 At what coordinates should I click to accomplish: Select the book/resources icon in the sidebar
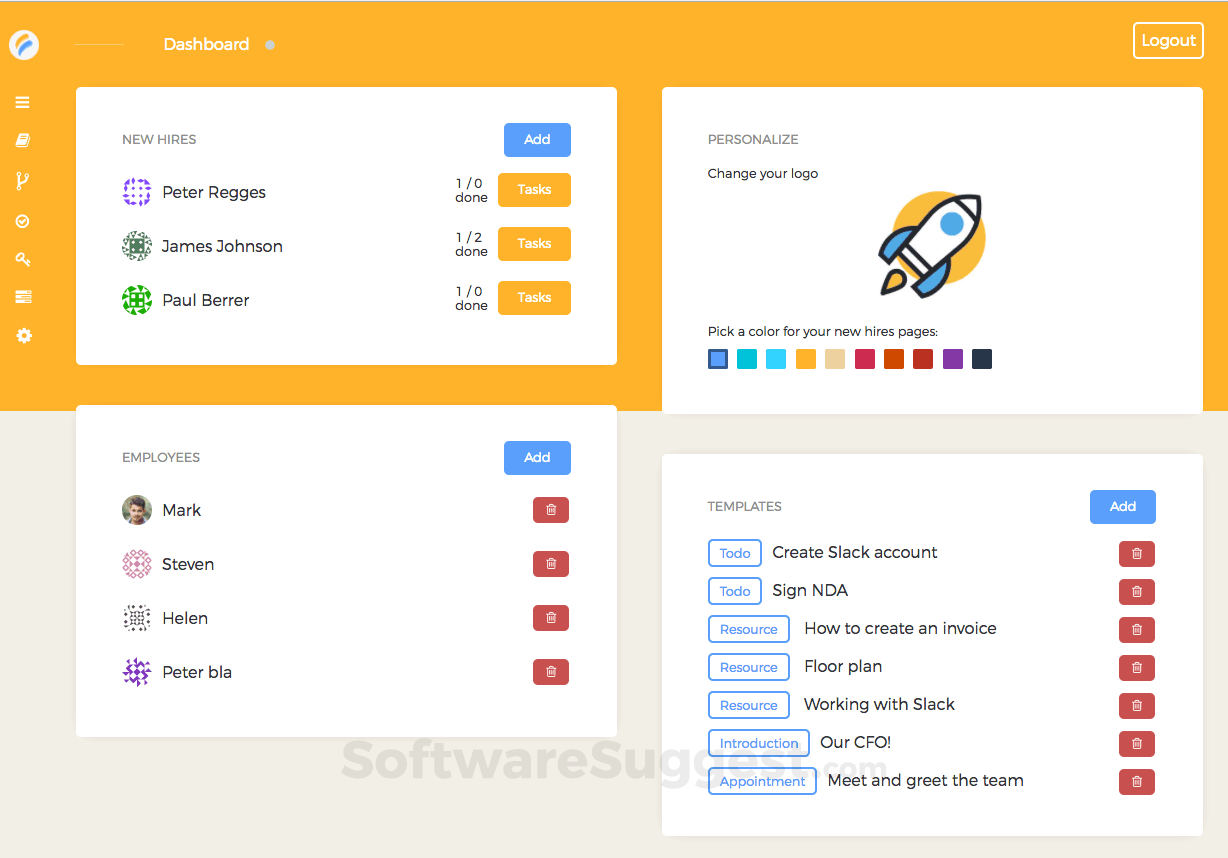[23, 140]
